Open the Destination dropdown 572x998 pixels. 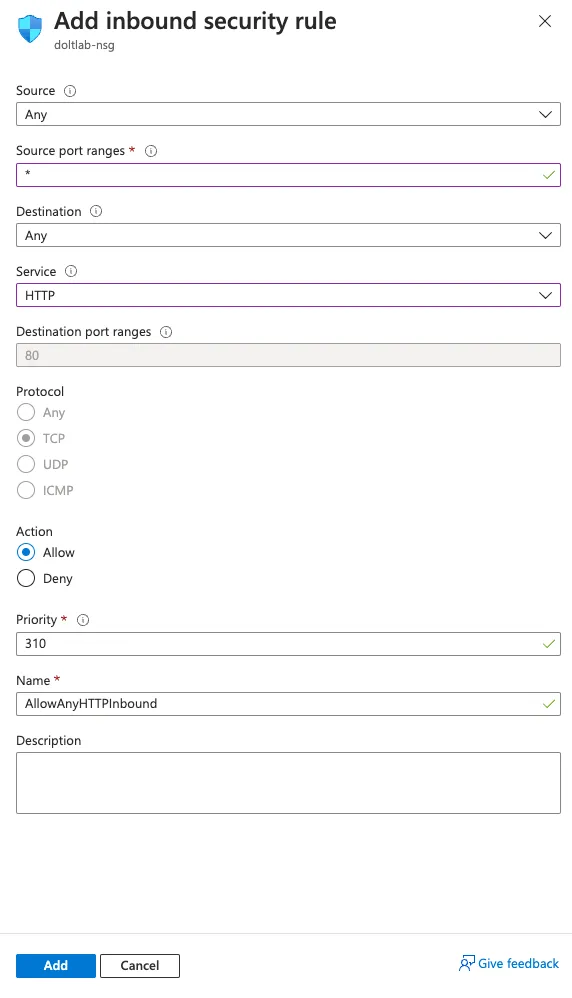[288, 235]
